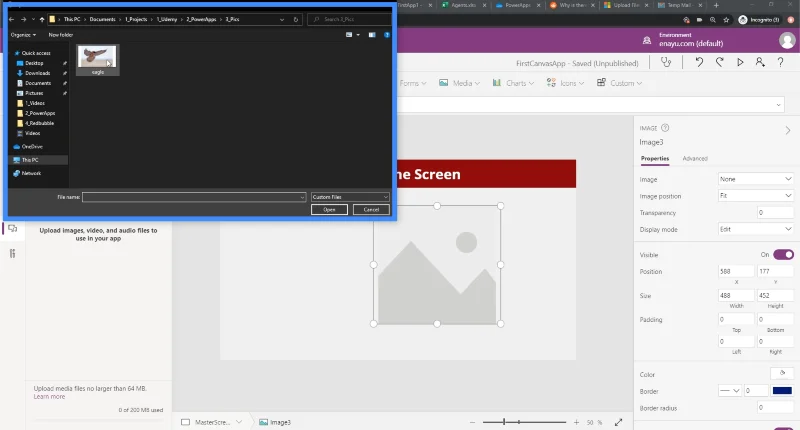Click the Redo icon
The width and height of the screenshot is (800, 430).
[719, 62]
